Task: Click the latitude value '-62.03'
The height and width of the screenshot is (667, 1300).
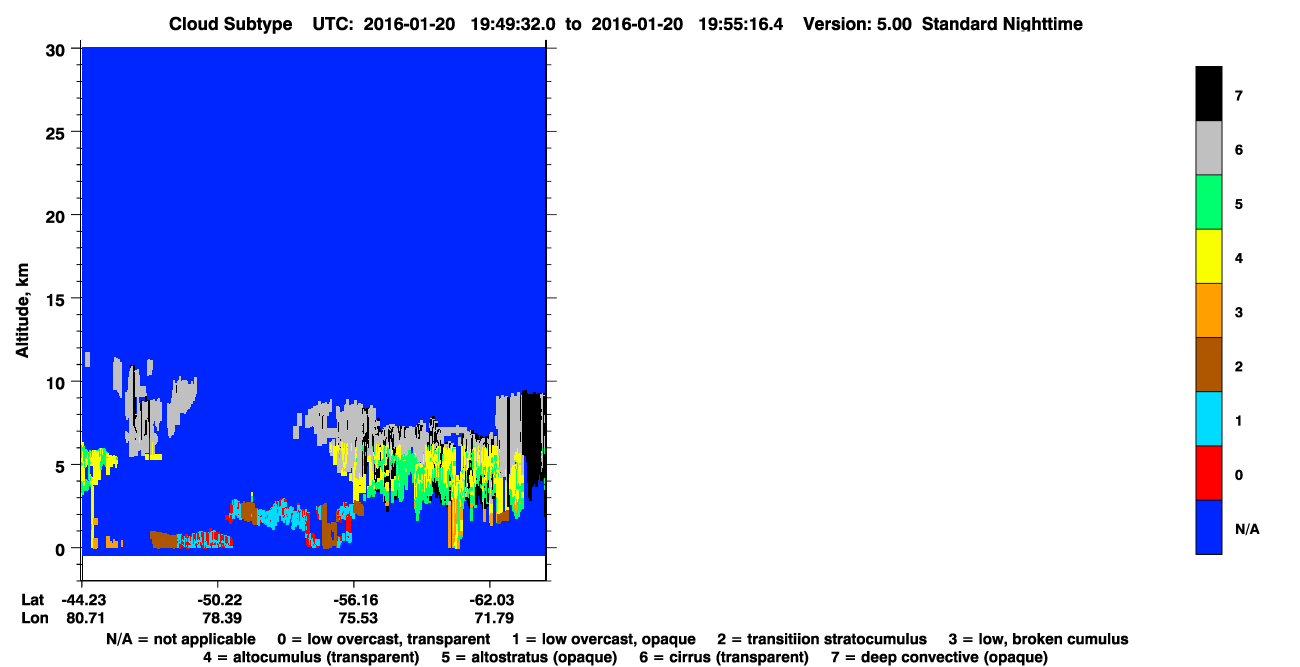Action: [x=490, y=600]
